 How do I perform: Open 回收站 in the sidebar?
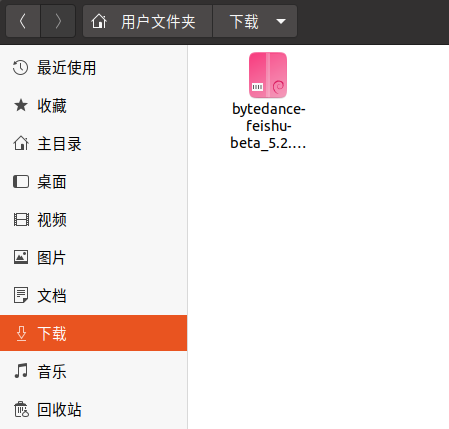[93, 409]
